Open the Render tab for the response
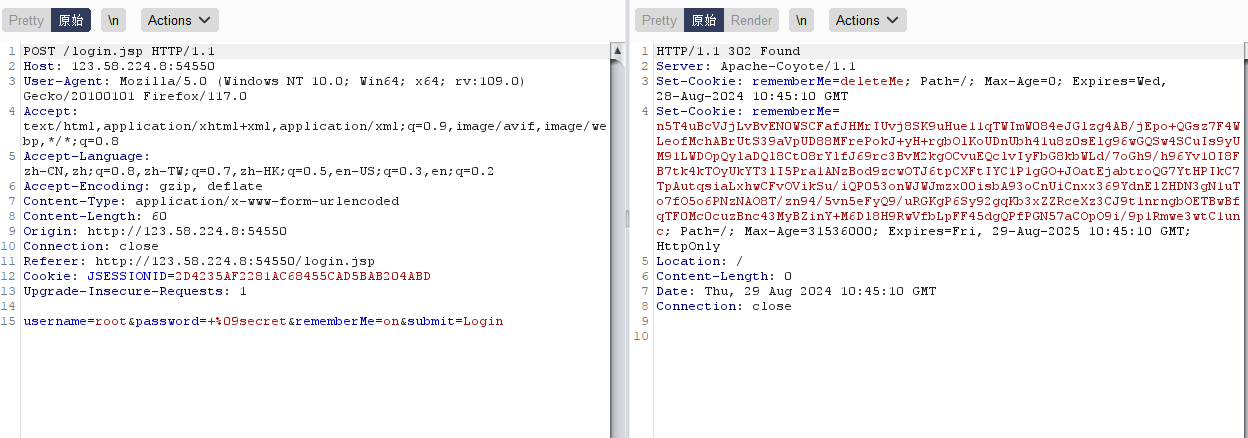The image size is (1248, 438). point(751,20)
